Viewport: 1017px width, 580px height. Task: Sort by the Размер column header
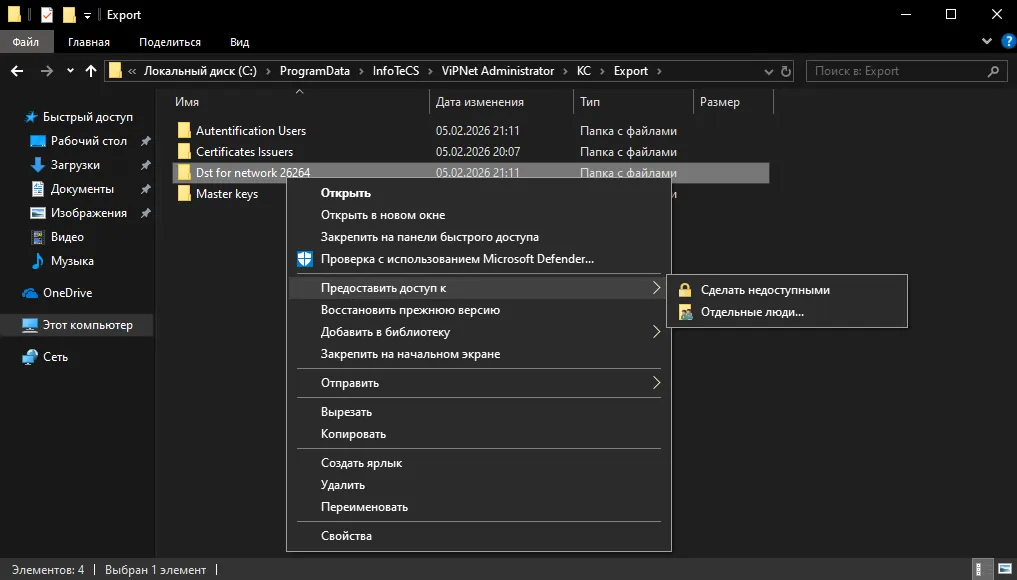coord(719,102)
